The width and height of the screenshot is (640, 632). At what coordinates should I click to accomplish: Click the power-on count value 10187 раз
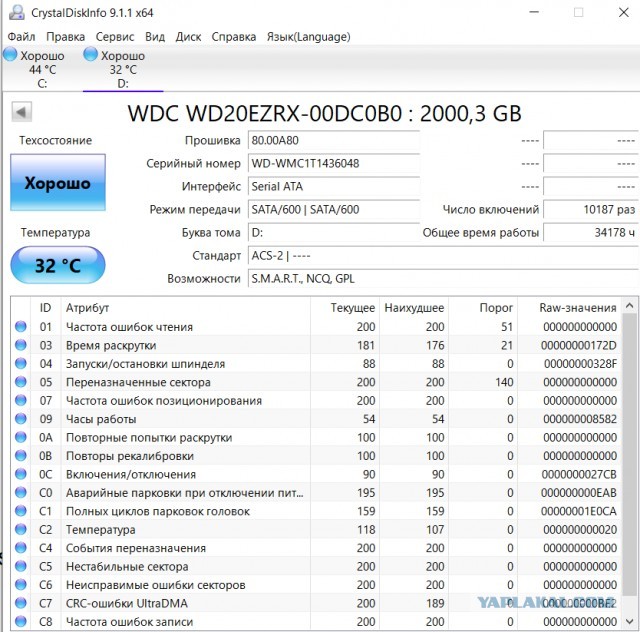point(591,209)
